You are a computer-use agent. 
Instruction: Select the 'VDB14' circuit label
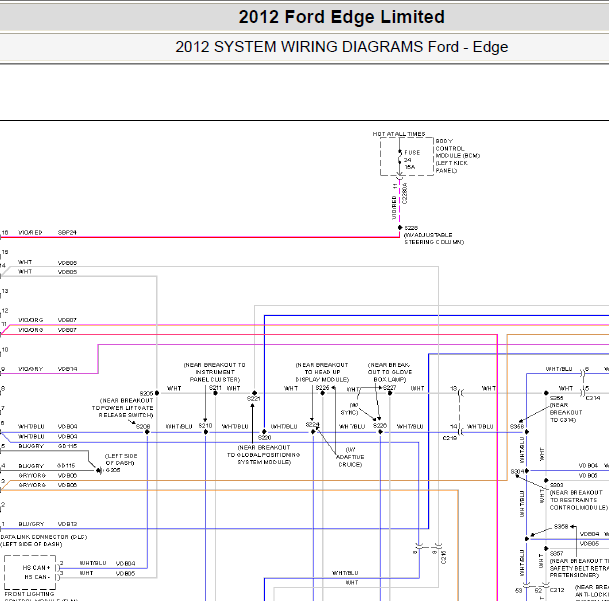(x=67, y=369)
